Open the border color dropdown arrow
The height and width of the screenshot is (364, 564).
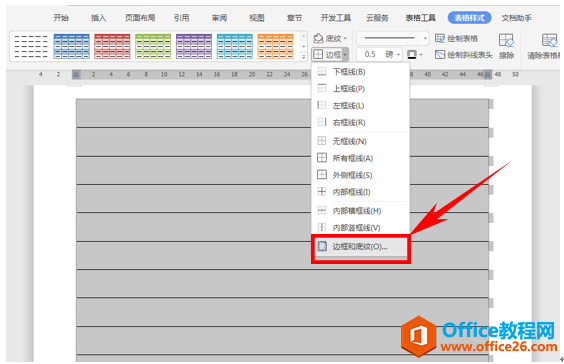(421, 55)
